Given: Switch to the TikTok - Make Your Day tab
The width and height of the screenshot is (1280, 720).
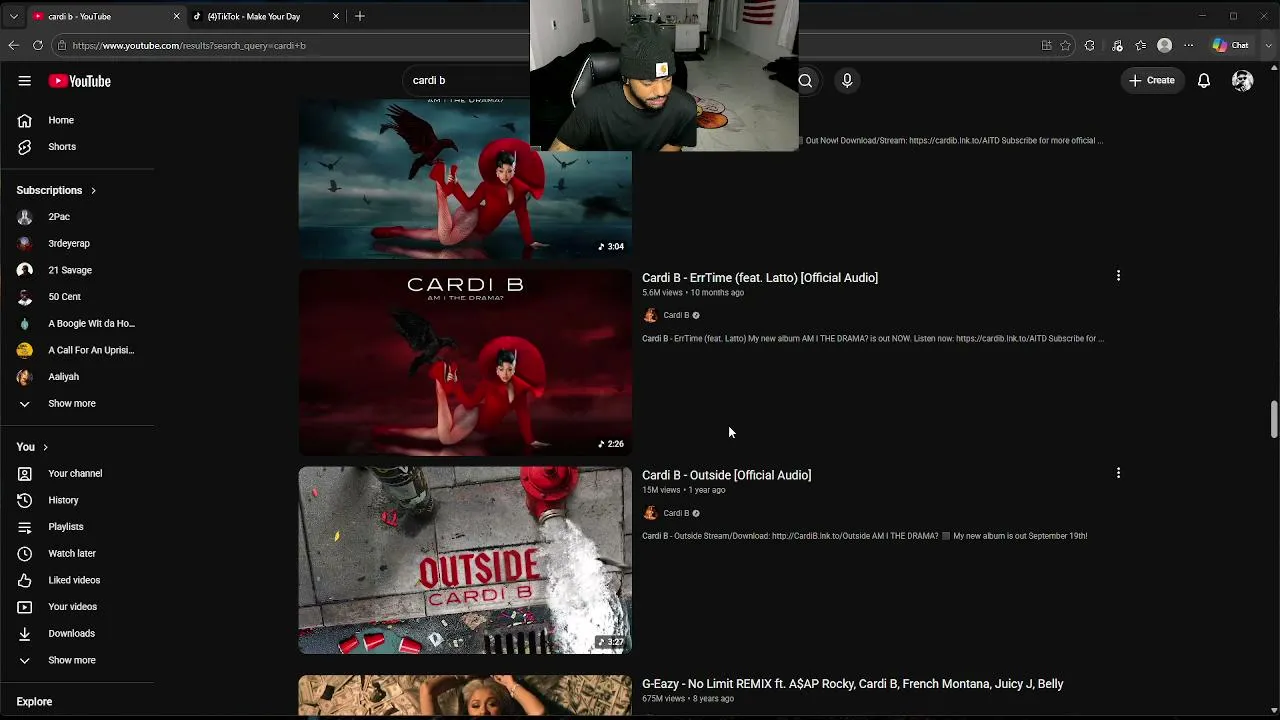Looking at the screenshot, I should (265, 16).
